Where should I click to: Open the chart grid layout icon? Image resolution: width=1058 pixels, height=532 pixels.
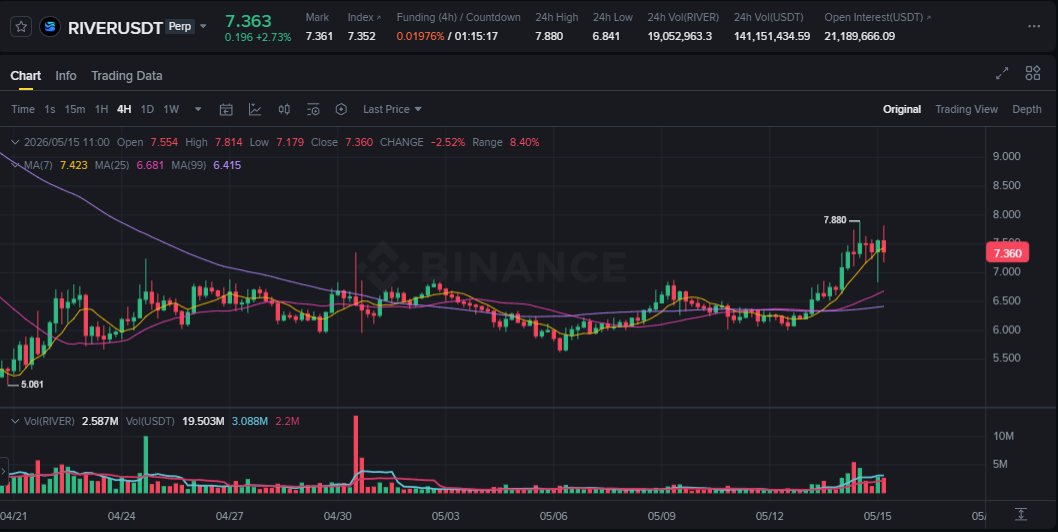[x=1032, y=73]
